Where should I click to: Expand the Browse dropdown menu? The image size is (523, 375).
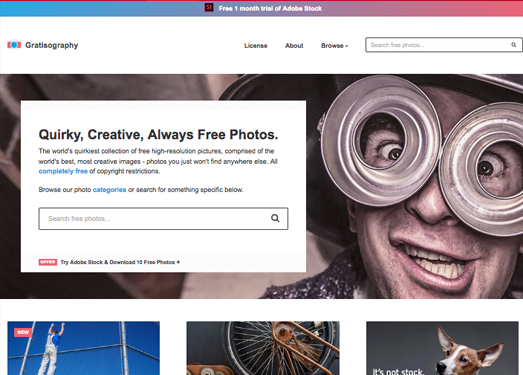pyautogui.click(x=334, y=46)
